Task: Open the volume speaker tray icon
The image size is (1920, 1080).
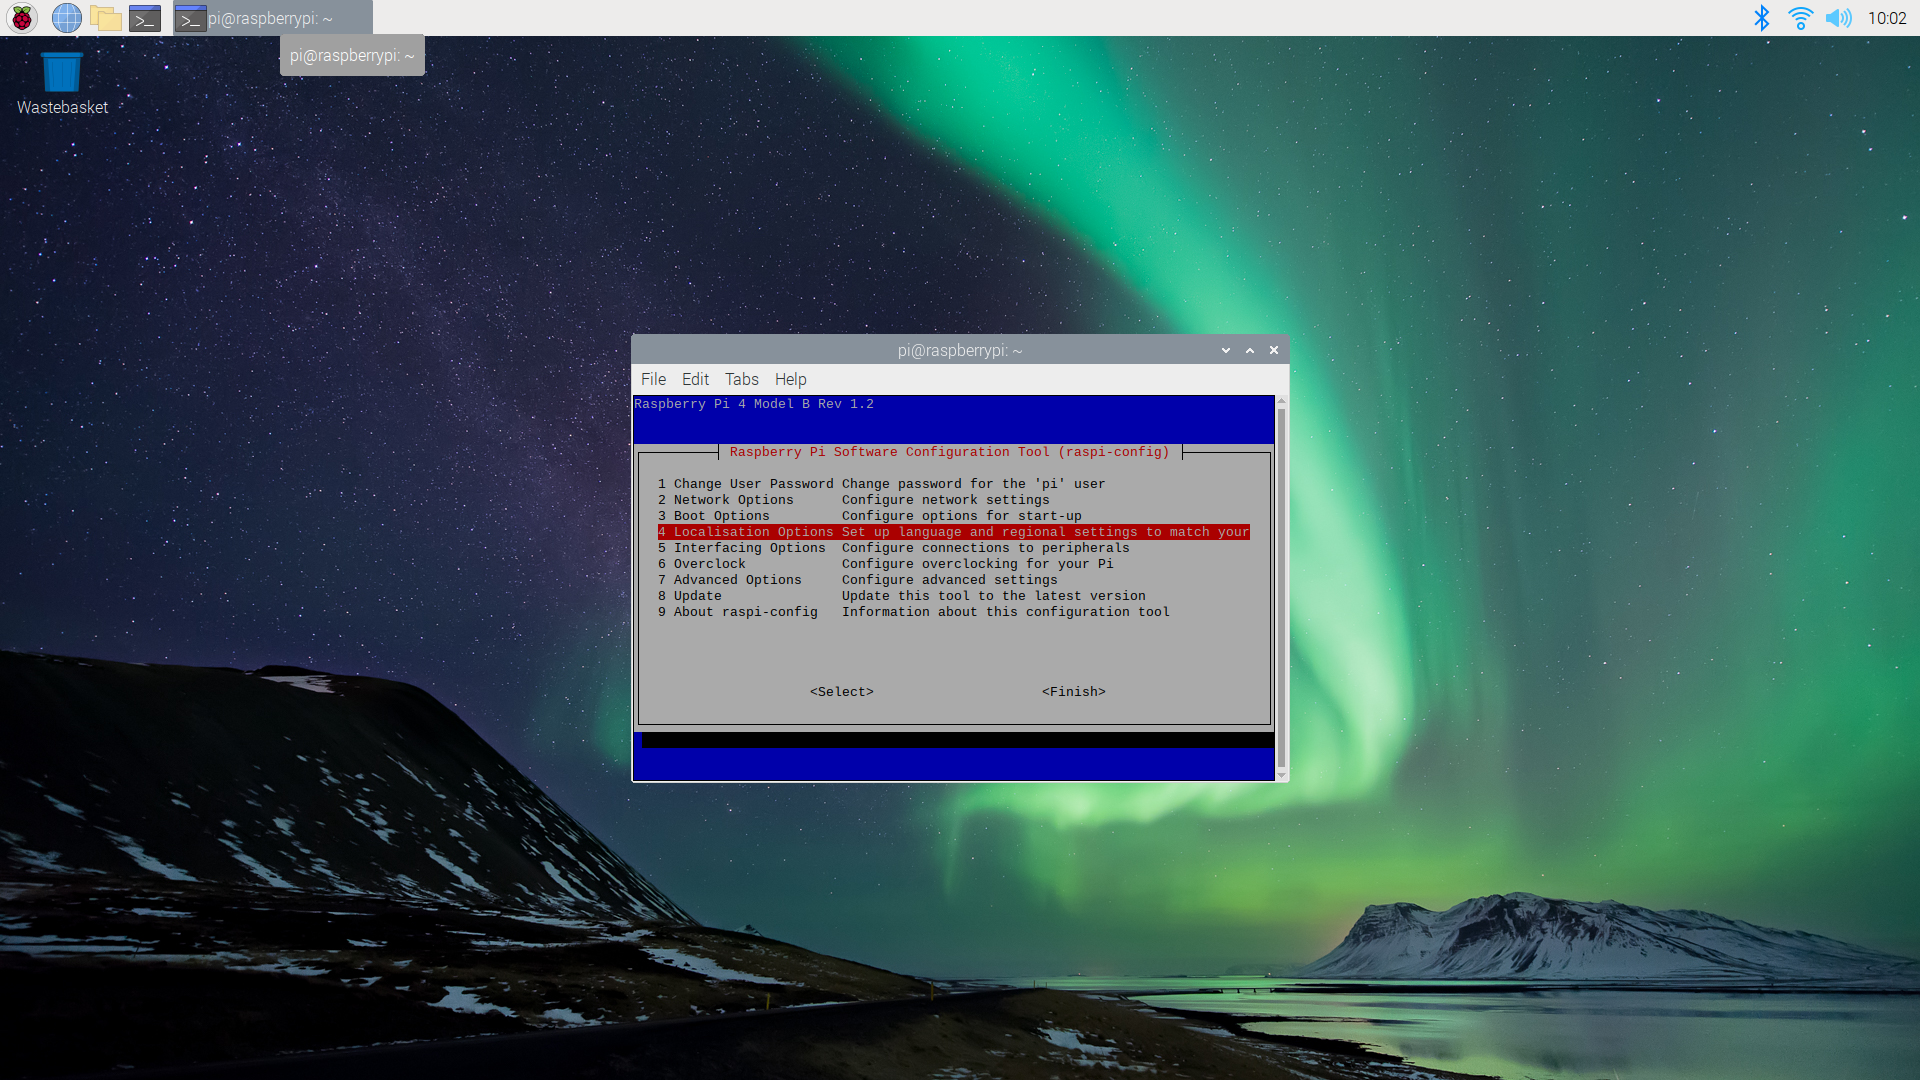Action: (x=1838, y=18)
